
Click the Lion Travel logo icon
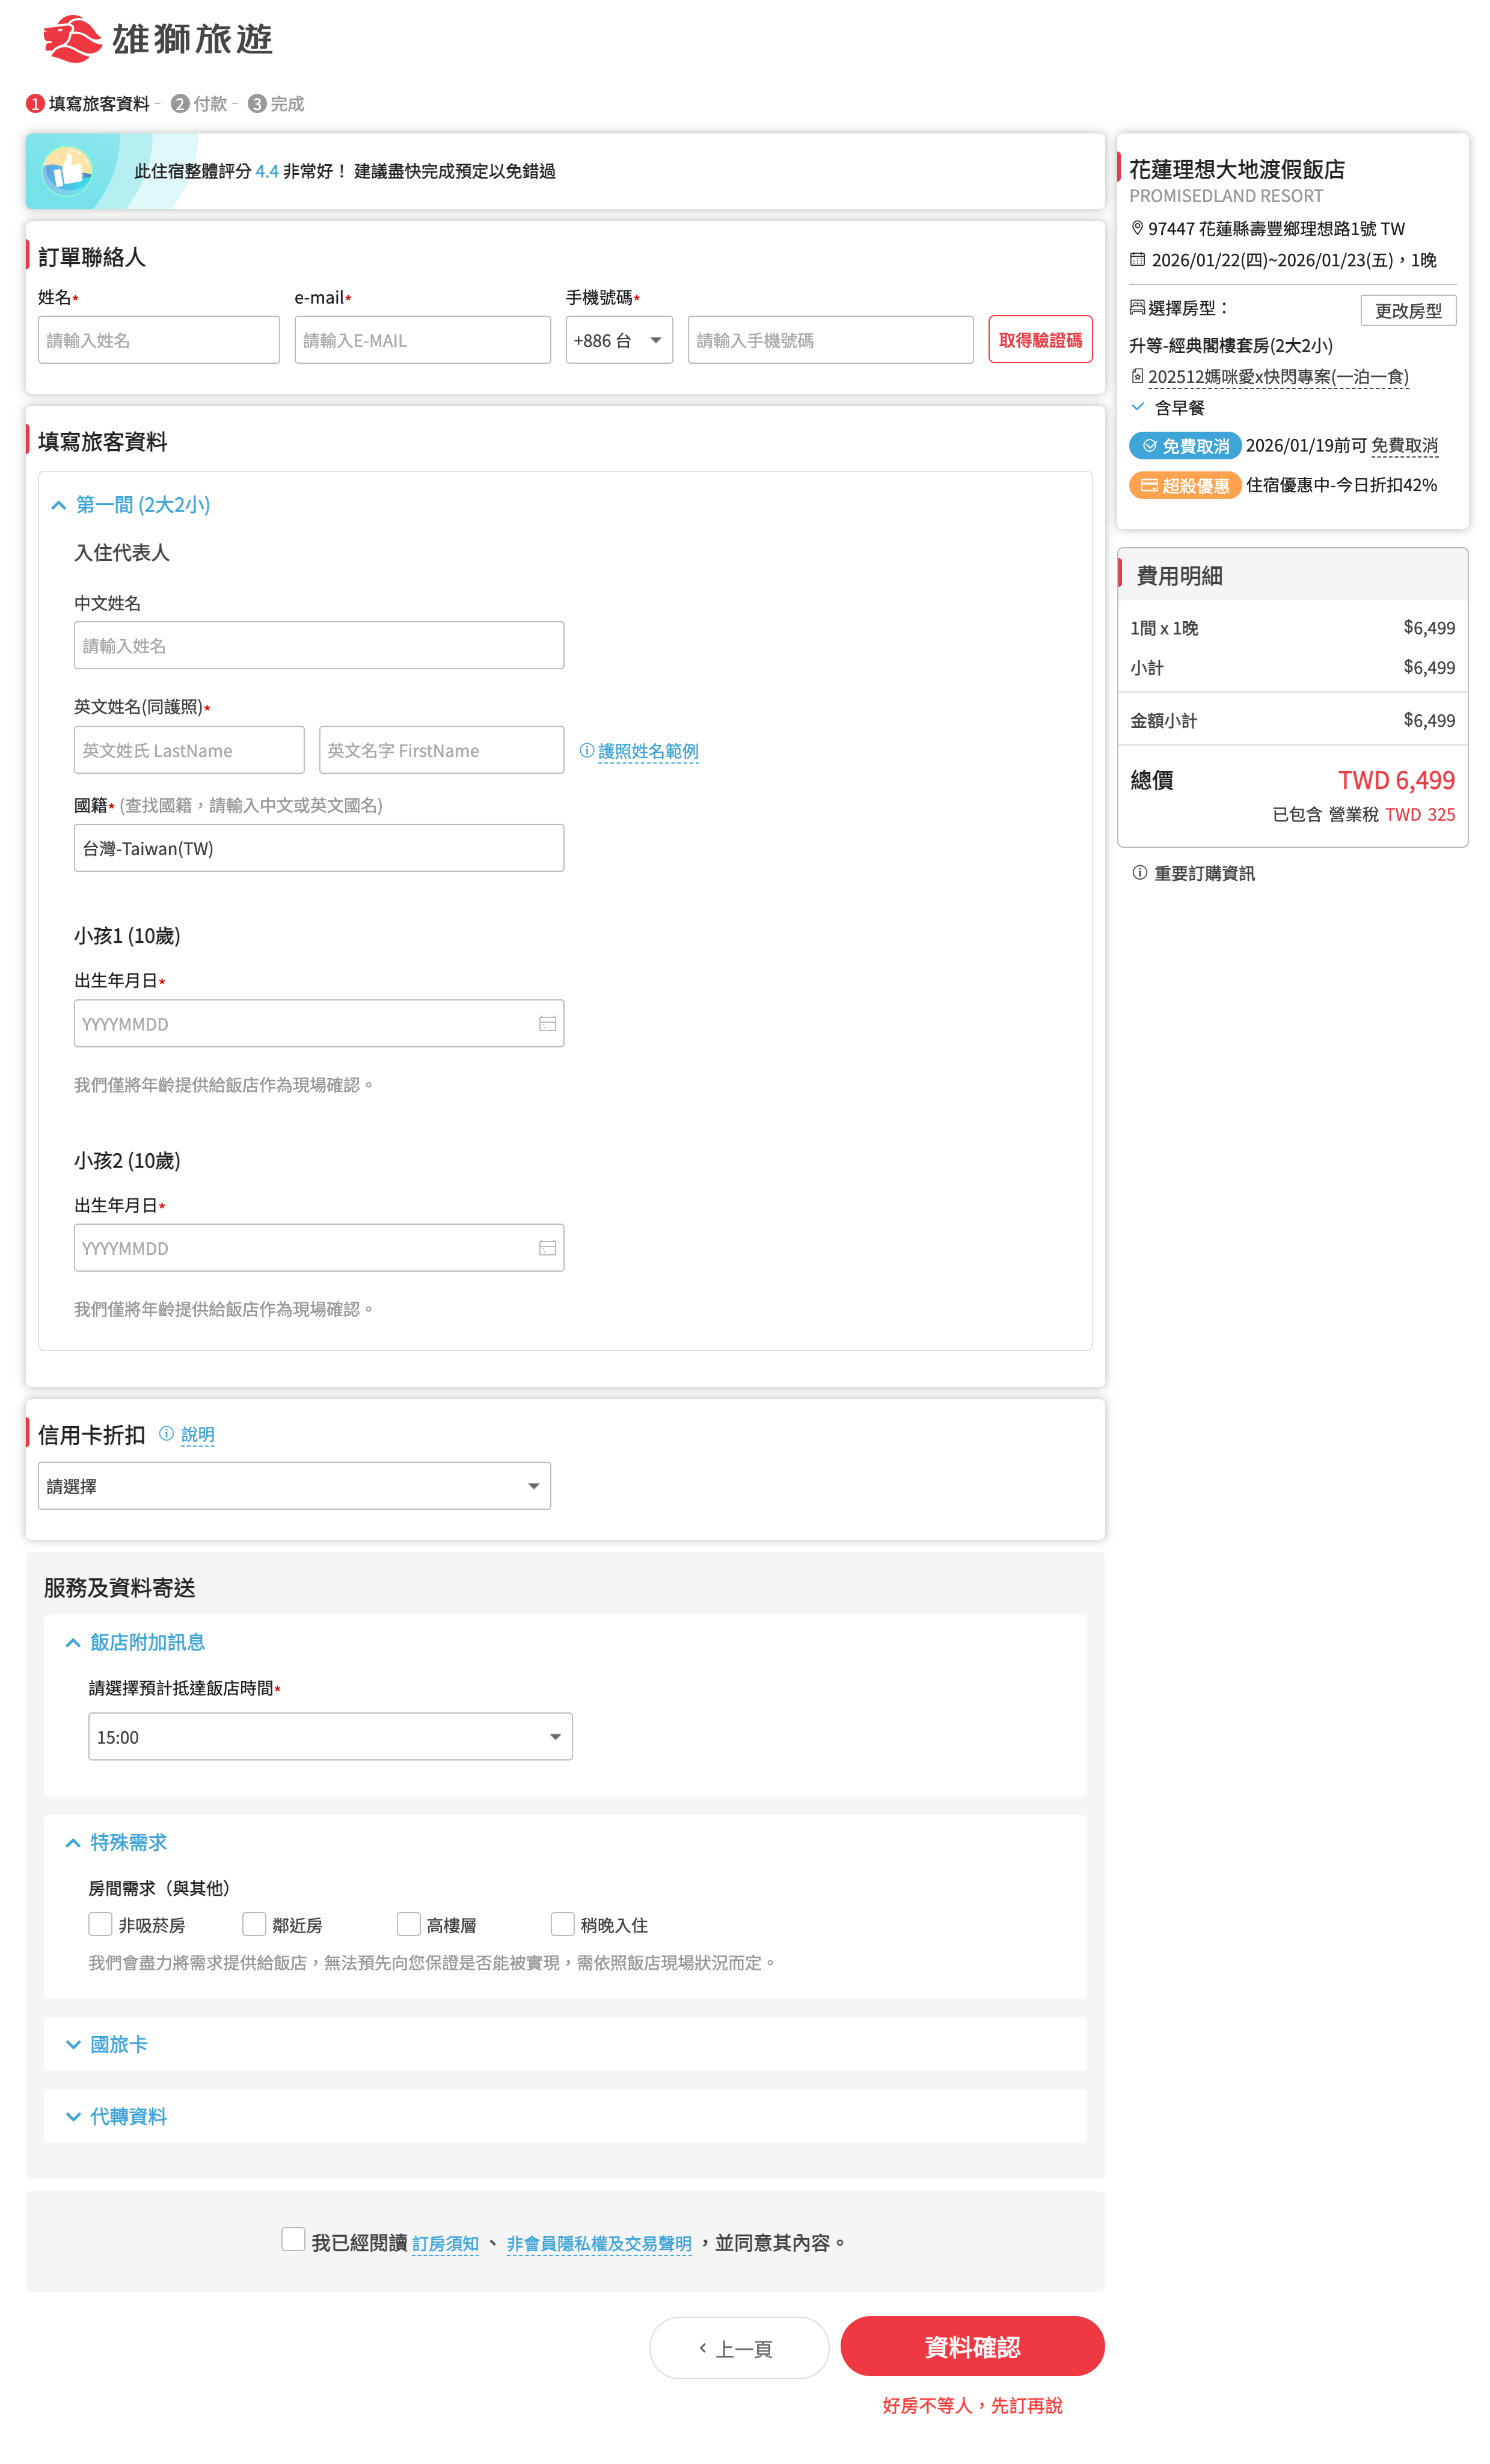[72, 39]
